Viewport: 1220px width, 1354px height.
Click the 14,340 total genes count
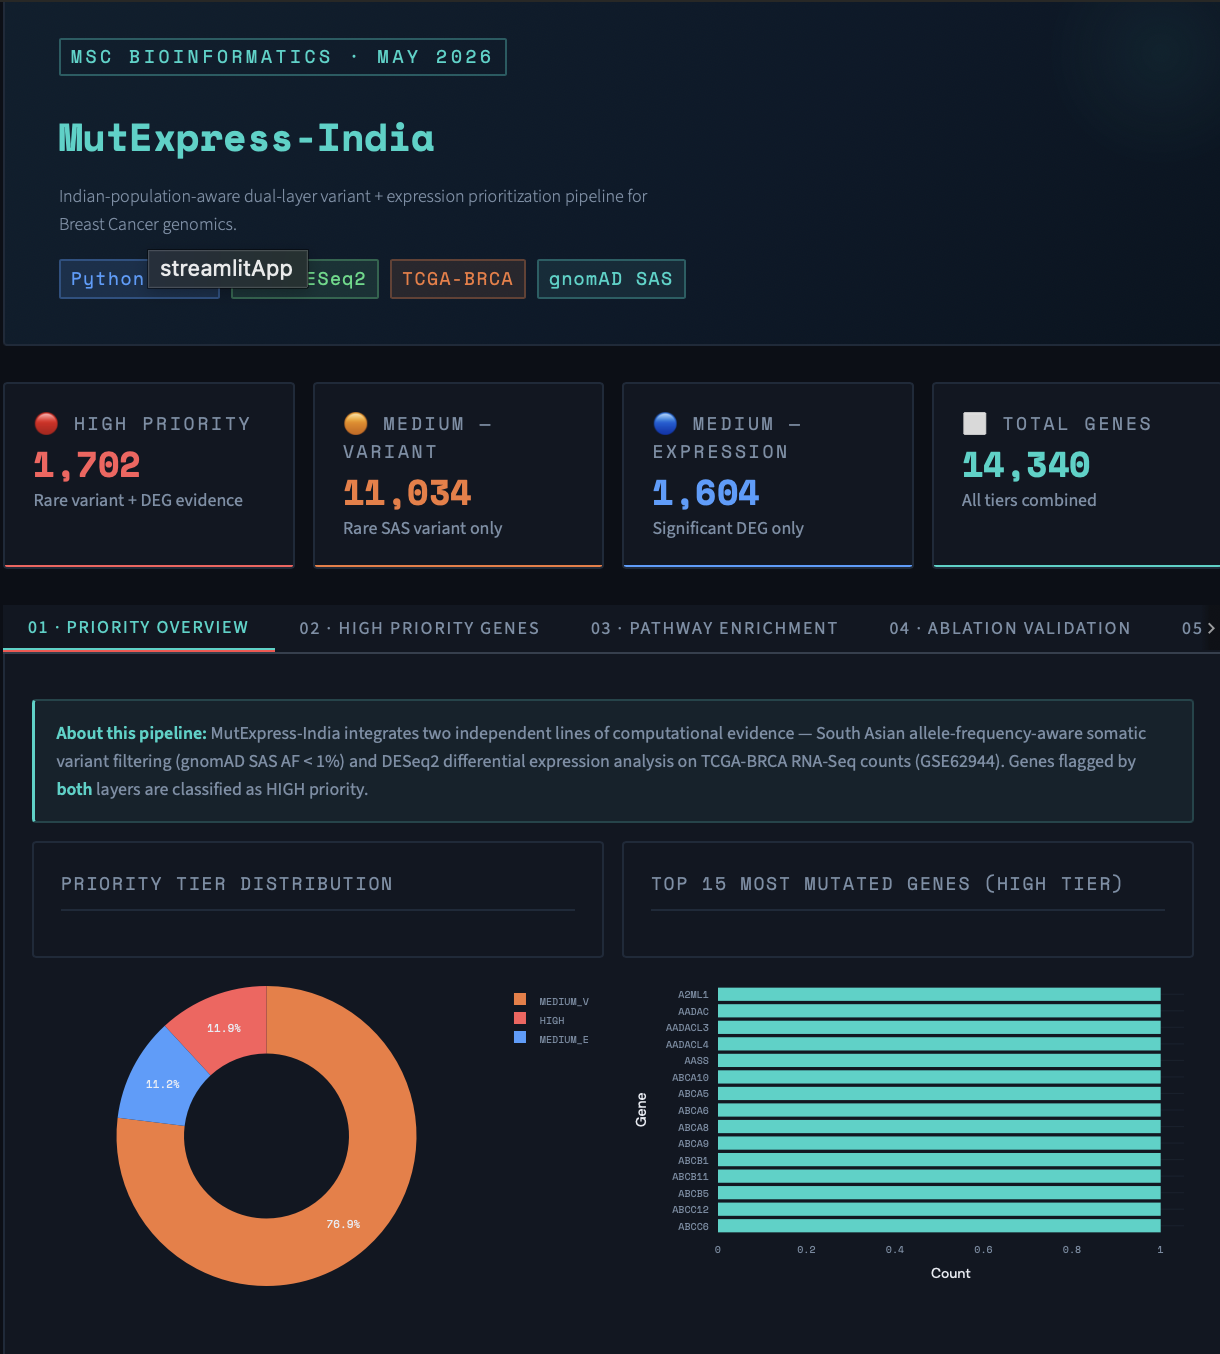coord(1026,465)
